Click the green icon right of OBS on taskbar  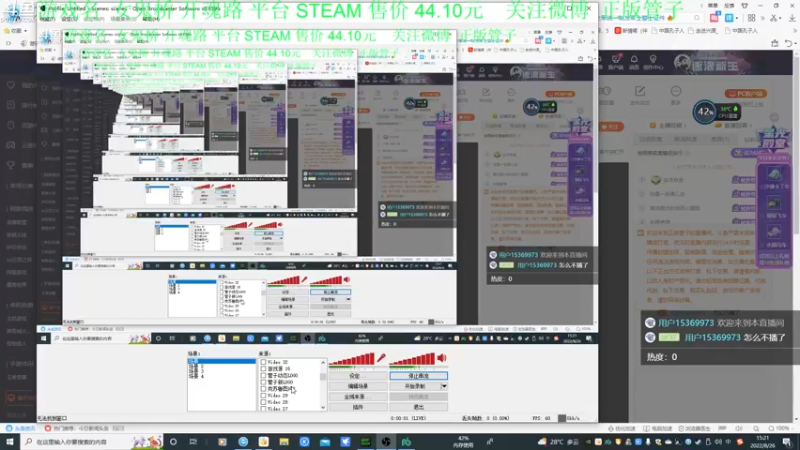coord(406,442)
